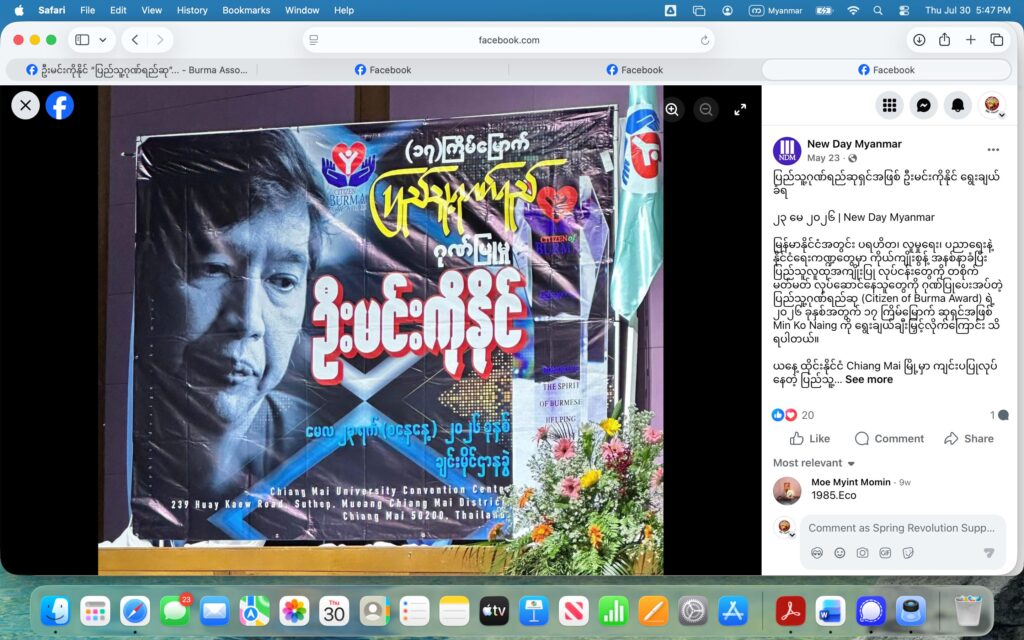Open Adobe Acrobat from the Dock

790,611
